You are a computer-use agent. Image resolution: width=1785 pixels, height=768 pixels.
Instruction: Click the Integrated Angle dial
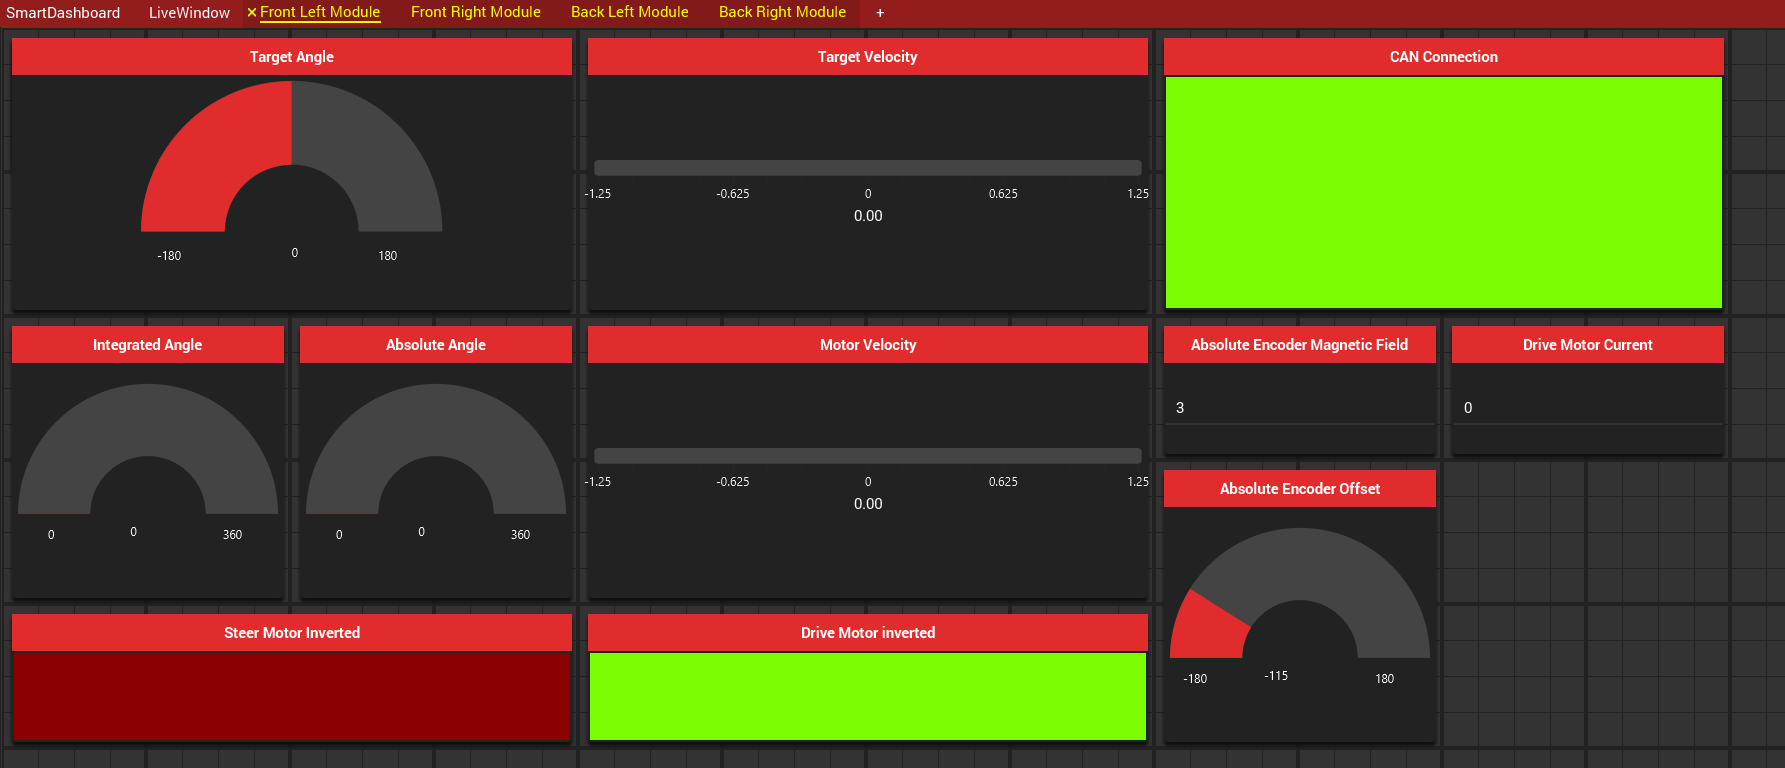pyautogui.click(x=148, y=450)
